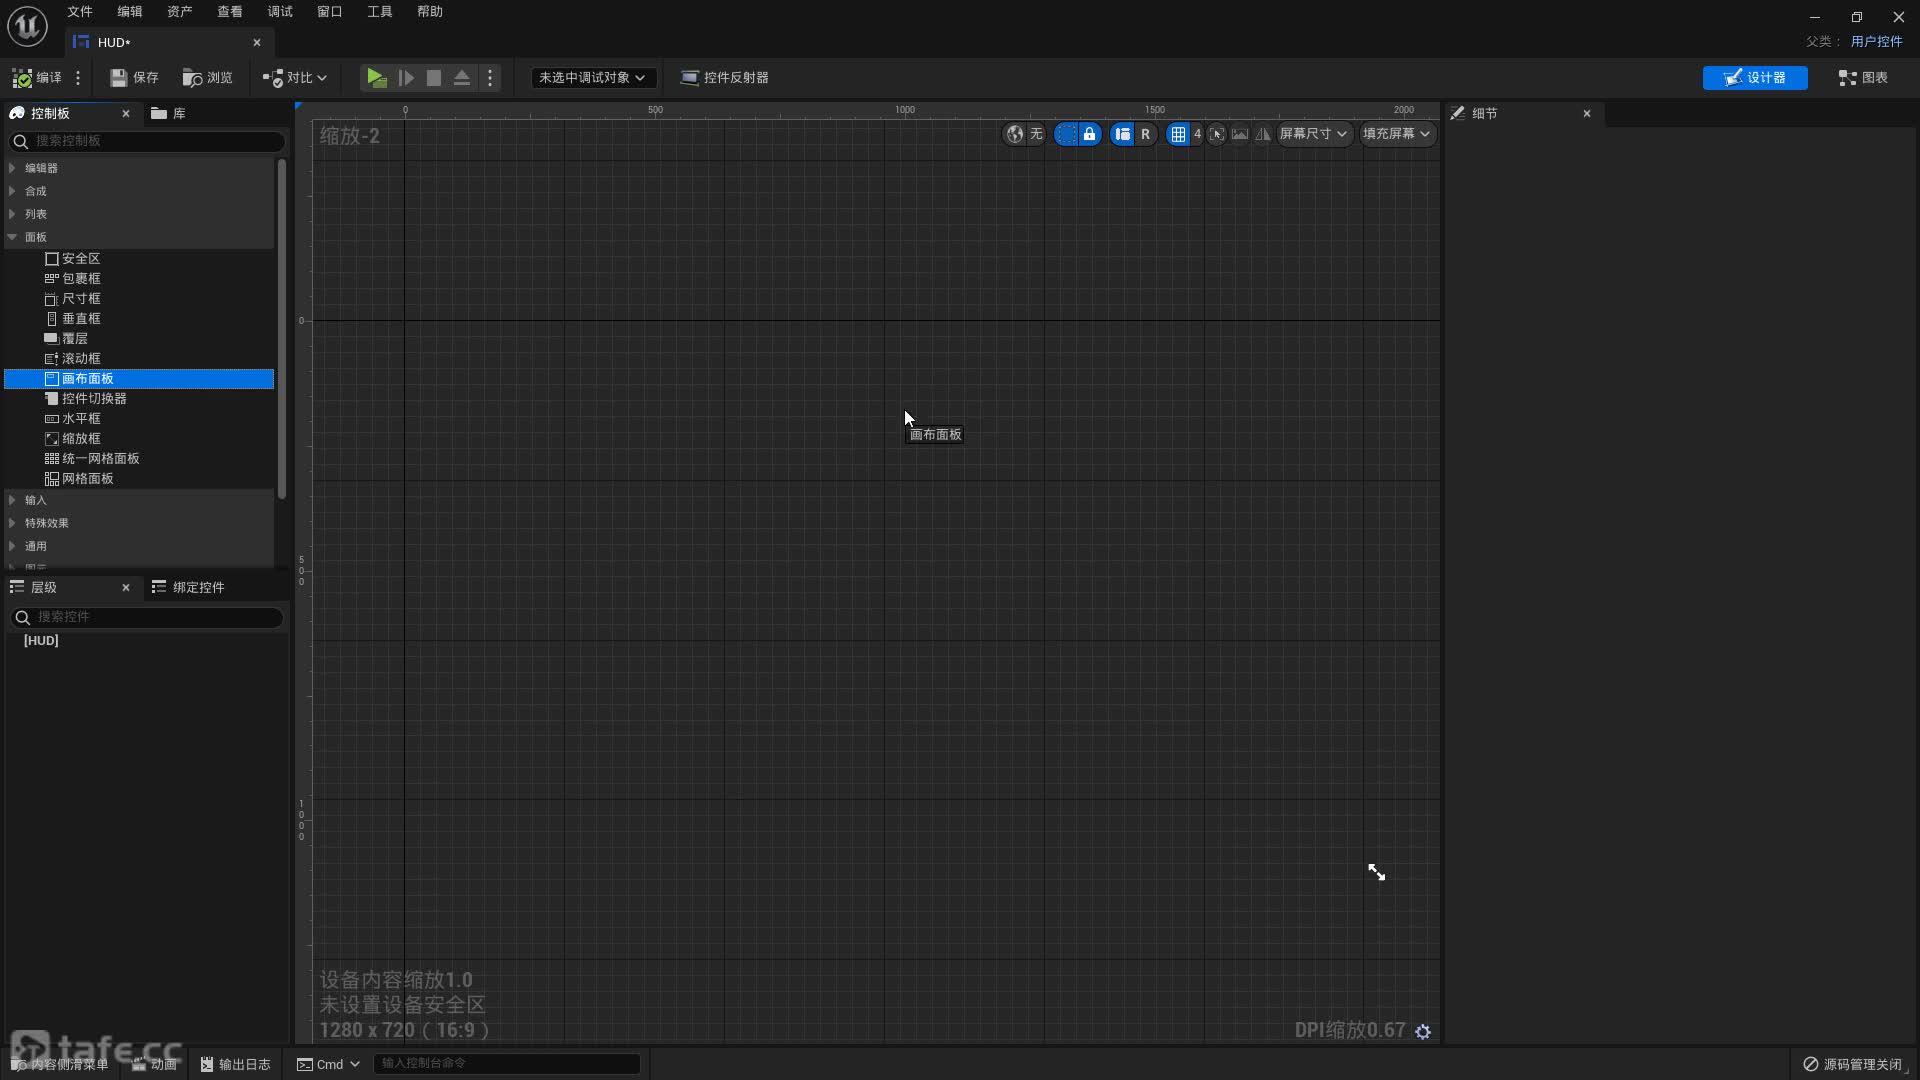Compile the widget with 编译 button
The width and height of the screenshot is (1920, 1080).
pos(37,78)
